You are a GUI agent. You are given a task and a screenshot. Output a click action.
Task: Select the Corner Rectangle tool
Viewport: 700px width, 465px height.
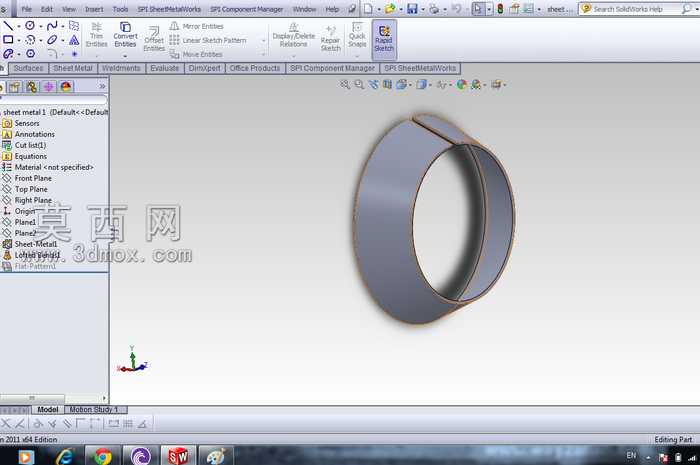(x=8, y=40)
